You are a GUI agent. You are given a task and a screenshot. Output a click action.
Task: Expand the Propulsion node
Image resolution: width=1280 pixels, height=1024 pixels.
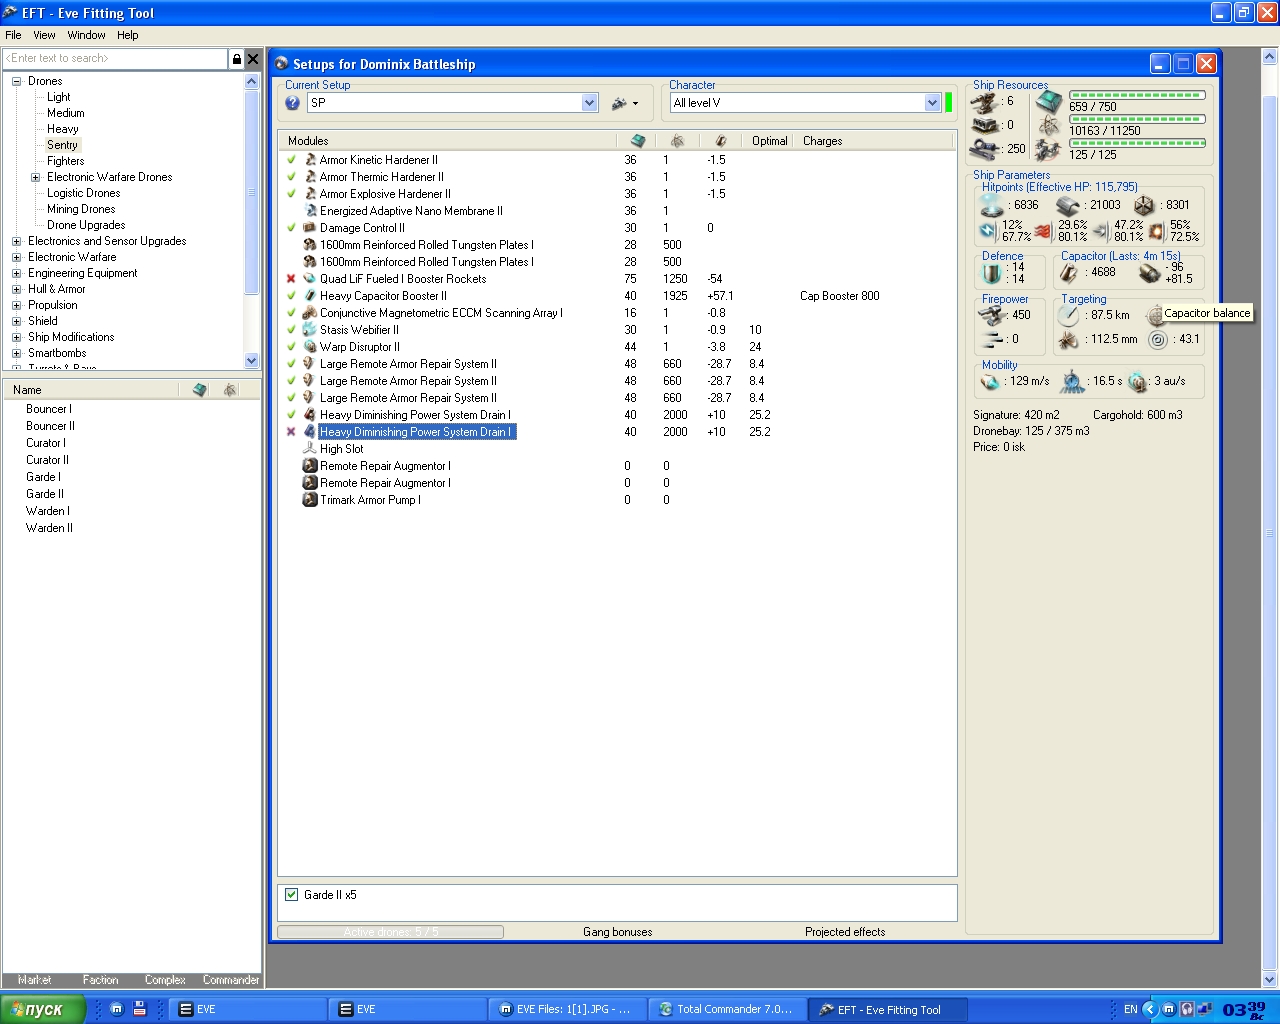[17, 305]
